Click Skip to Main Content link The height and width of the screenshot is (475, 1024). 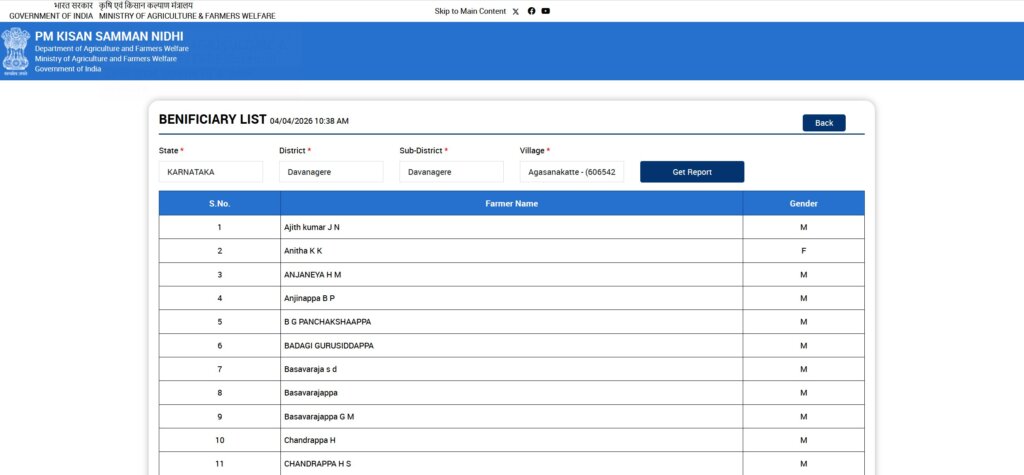coord(470,11)
